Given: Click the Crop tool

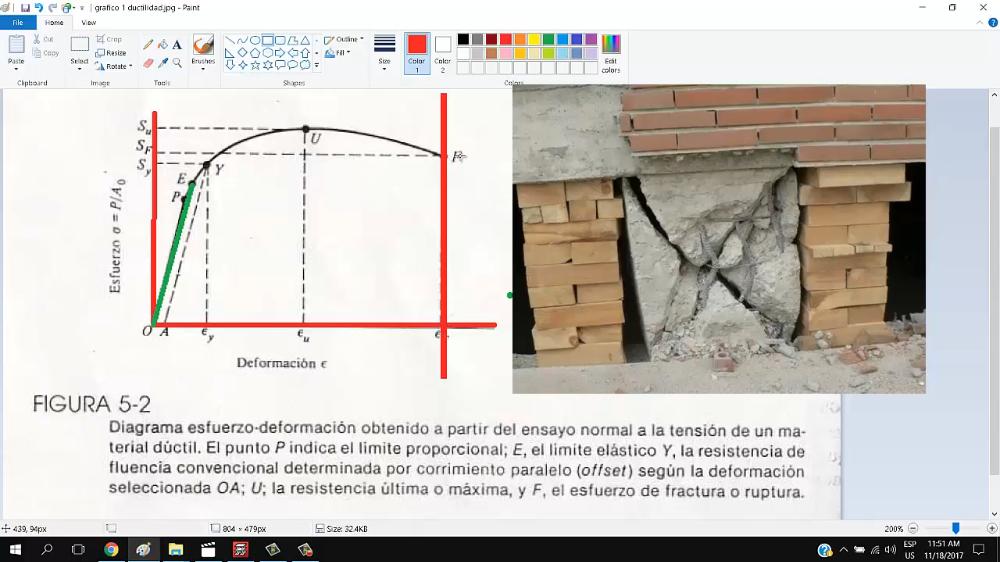Looking at the screenshot, I should pos(109,40).
